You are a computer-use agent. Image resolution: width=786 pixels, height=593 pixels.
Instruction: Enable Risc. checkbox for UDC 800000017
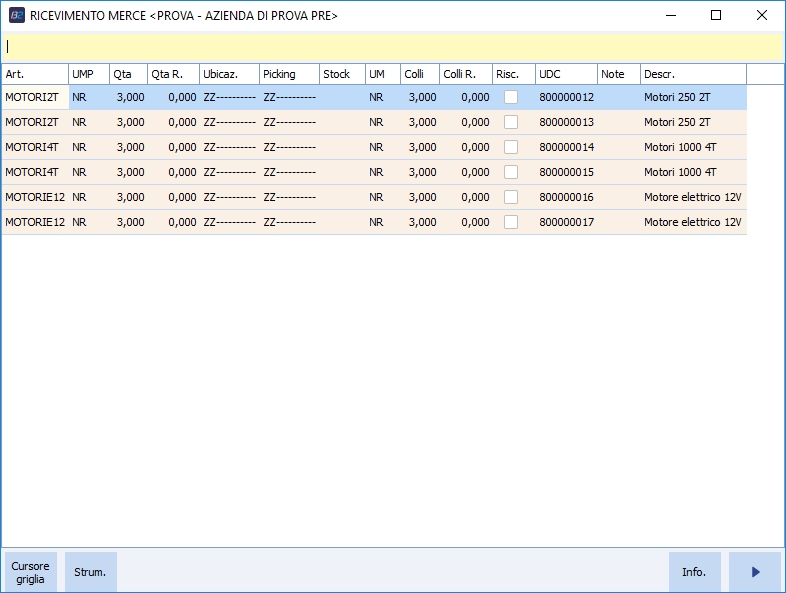point(511,222)
